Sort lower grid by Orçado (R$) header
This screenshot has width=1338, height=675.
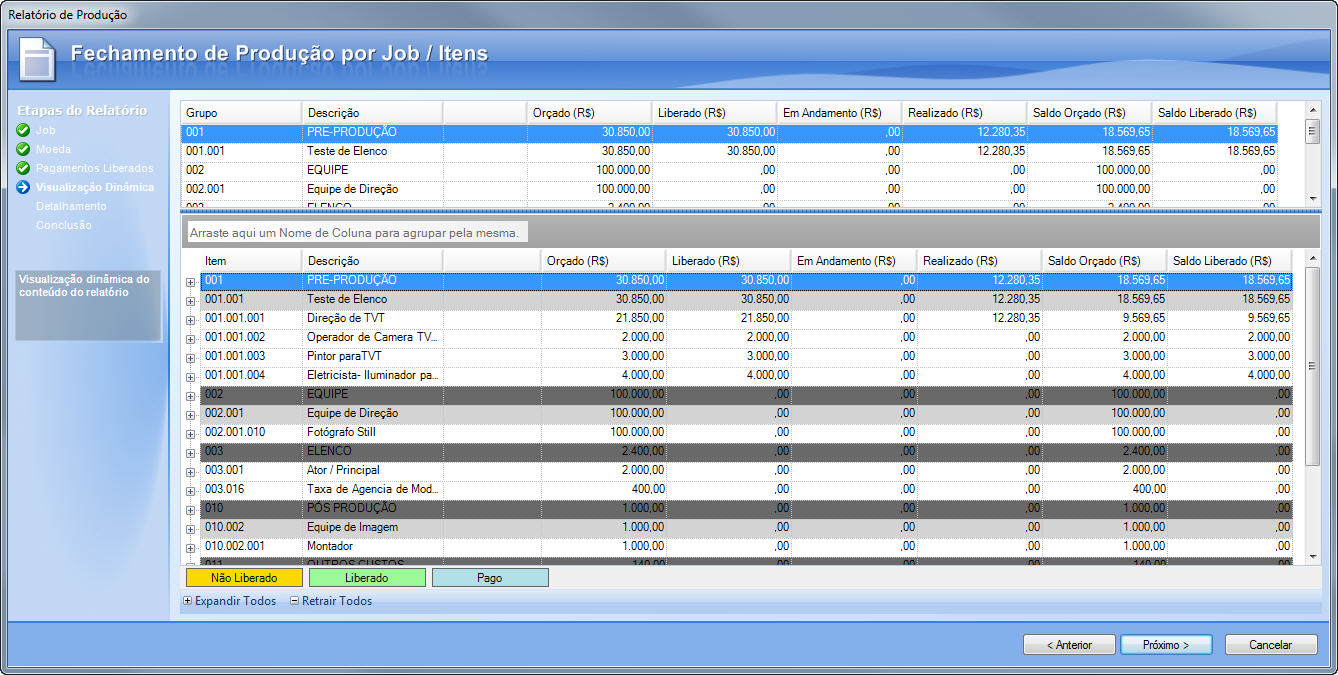pos(603,261)
